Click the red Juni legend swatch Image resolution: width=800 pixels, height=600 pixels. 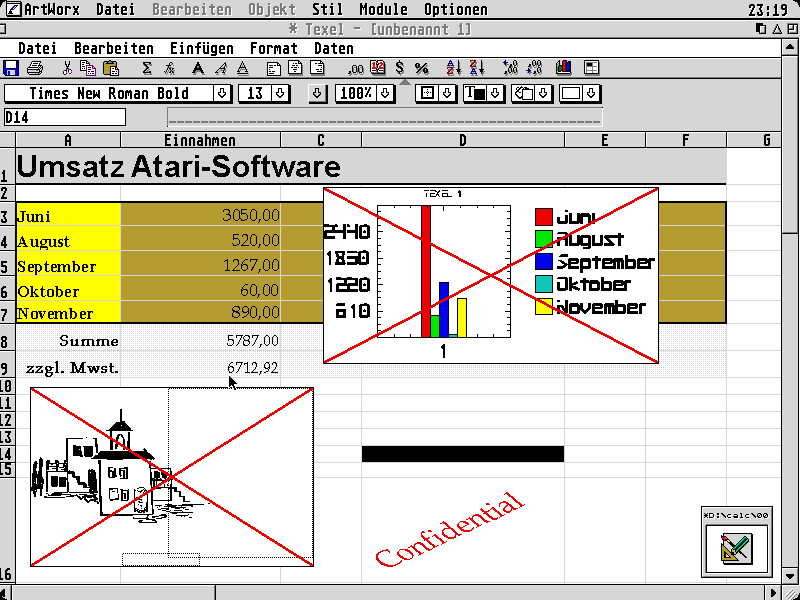(544, 217)
